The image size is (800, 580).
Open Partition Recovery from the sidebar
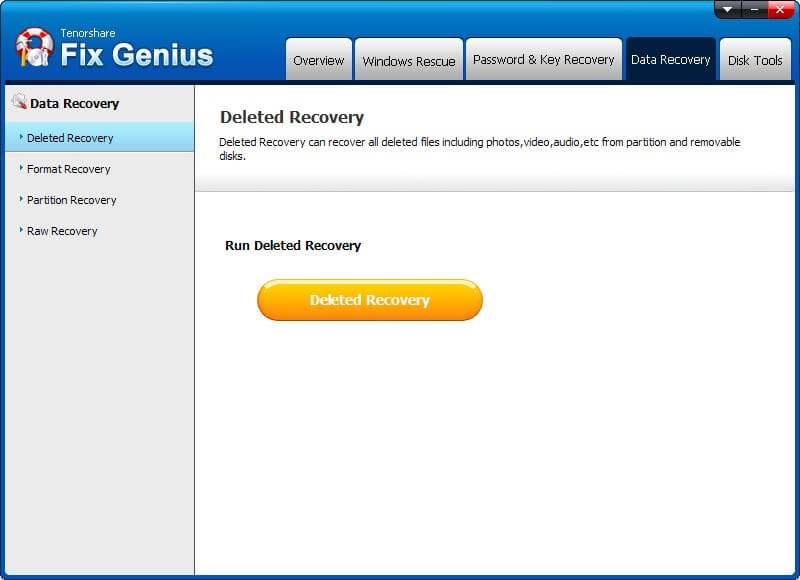tap(99, 200)
